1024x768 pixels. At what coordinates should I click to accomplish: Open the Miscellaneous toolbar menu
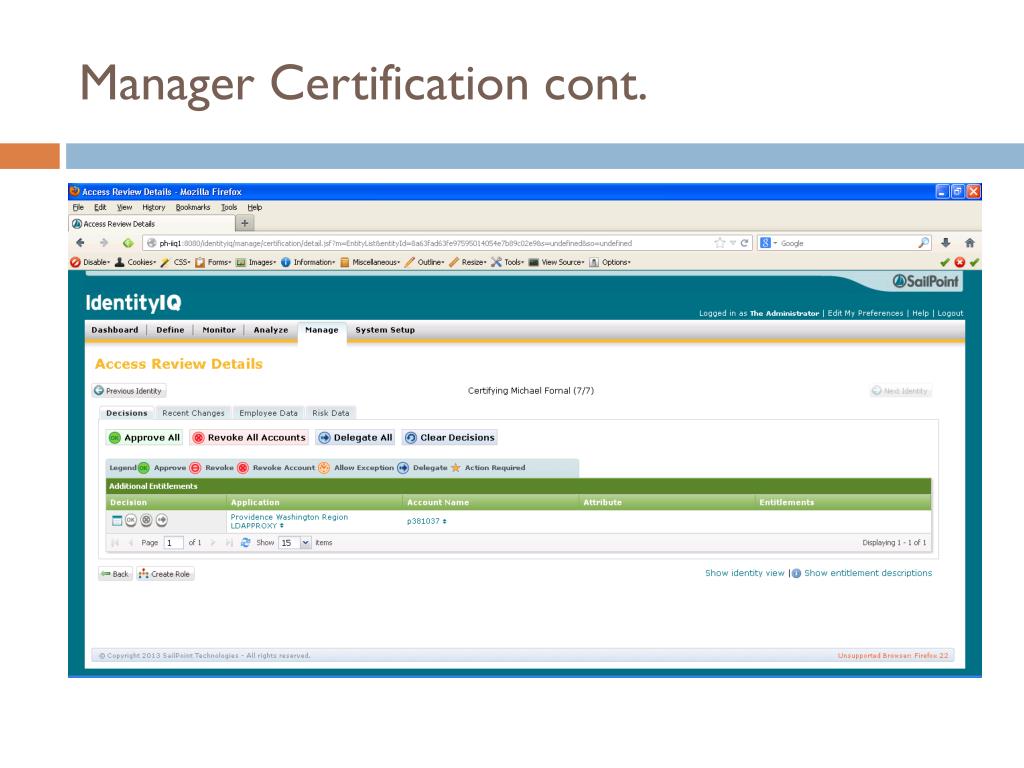(x=370, y=262)
